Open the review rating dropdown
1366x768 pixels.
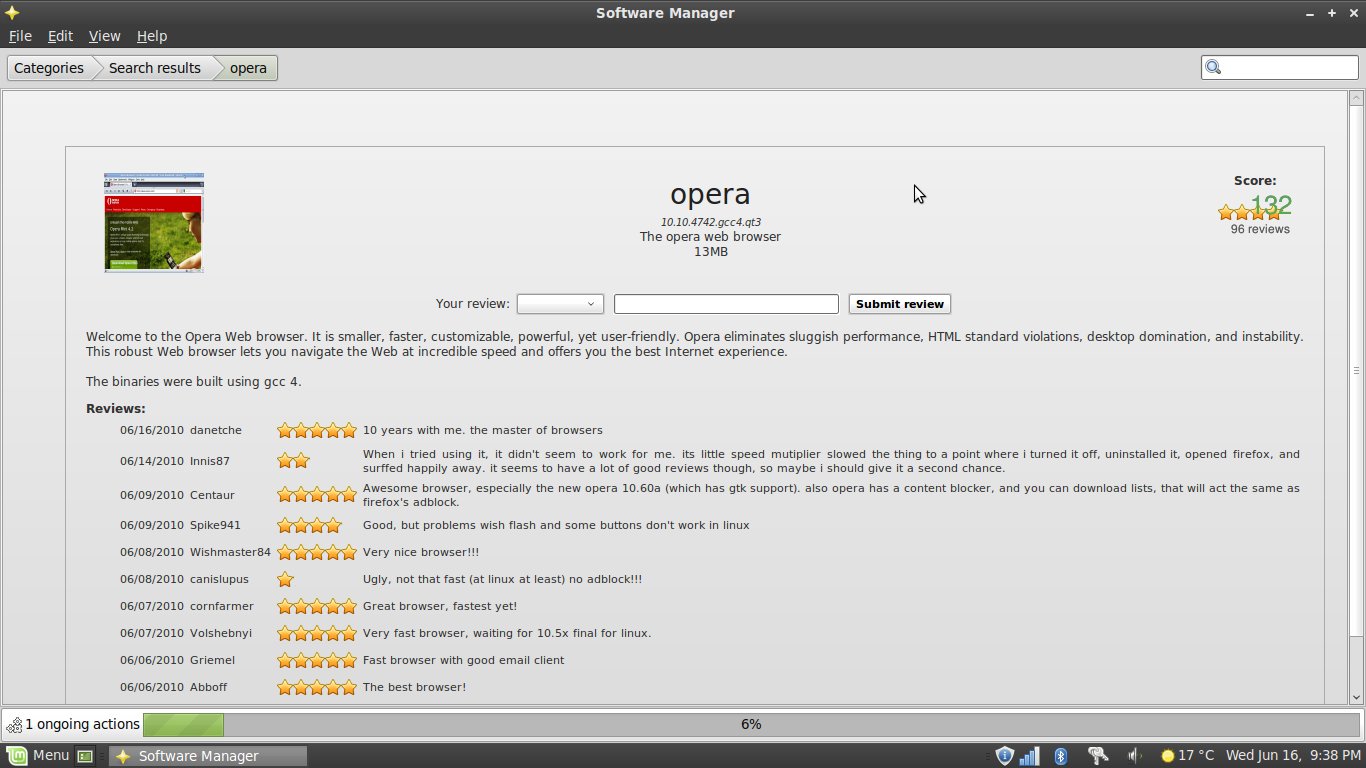[x=560, y=304]
